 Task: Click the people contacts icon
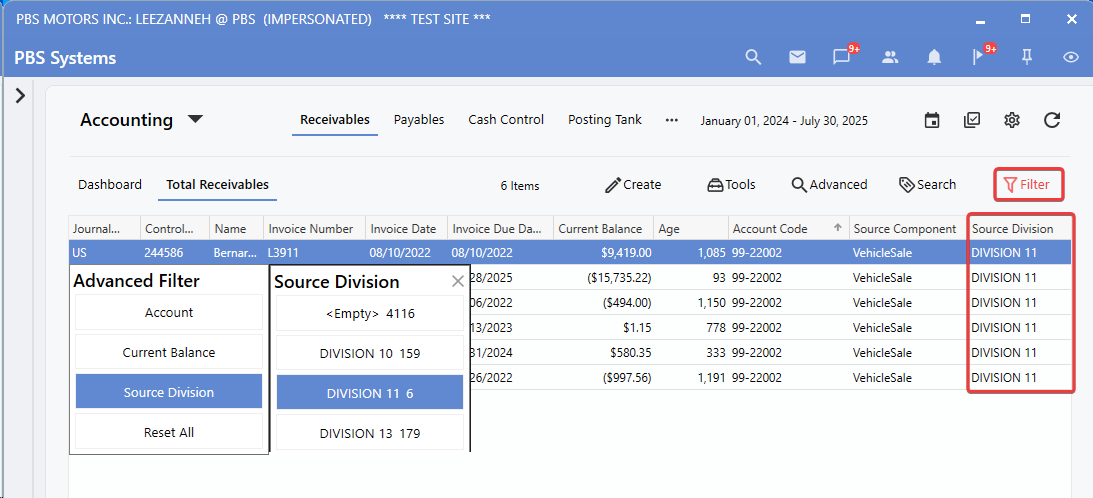pyautogui.click(x=890, y=57)
